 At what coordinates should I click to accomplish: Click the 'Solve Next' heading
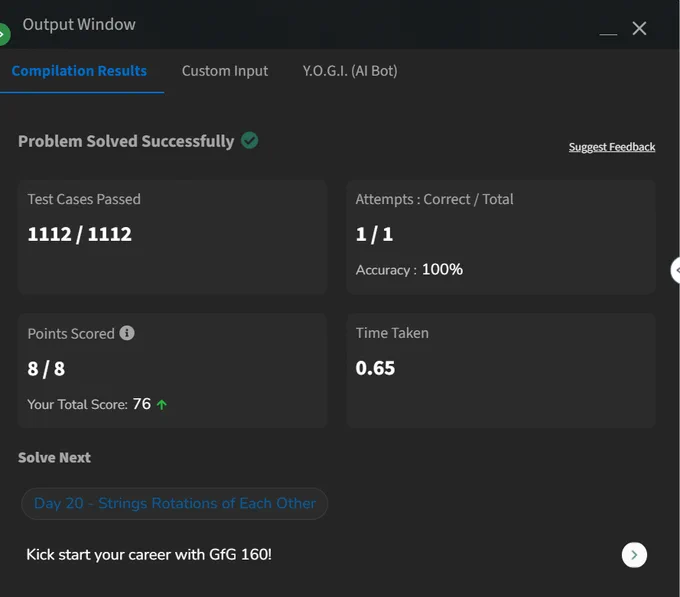tap(55, 457)
